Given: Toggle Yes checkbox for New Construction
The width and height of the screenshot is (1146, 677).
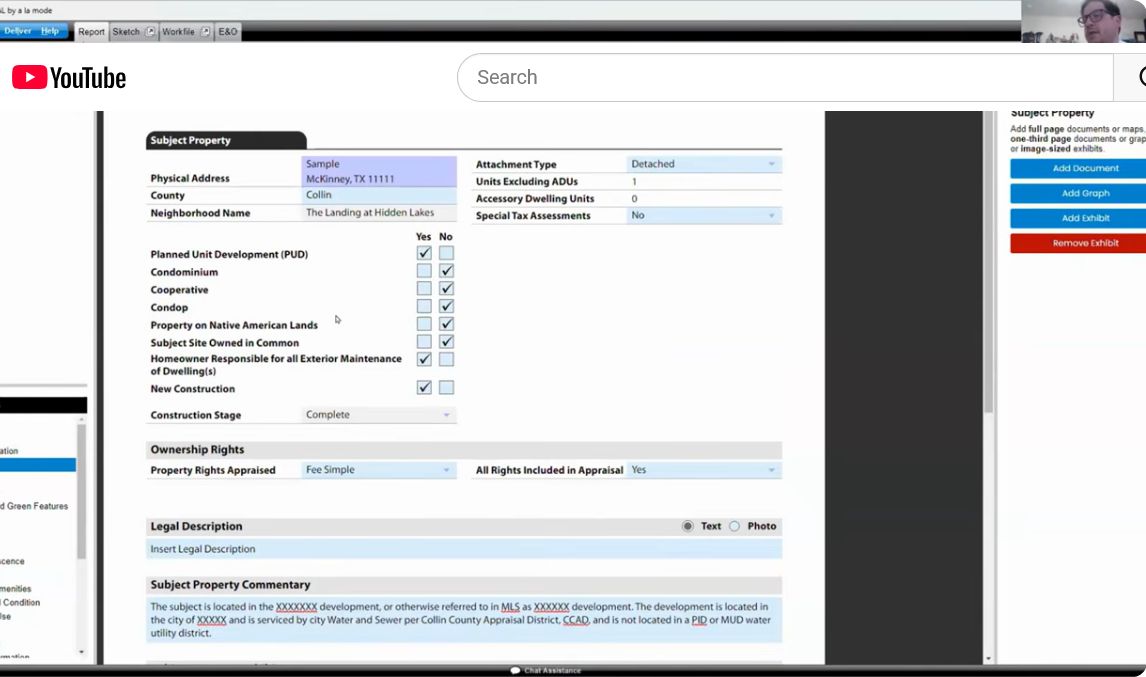Looking at the screenshot, I should tap(424, 387).
